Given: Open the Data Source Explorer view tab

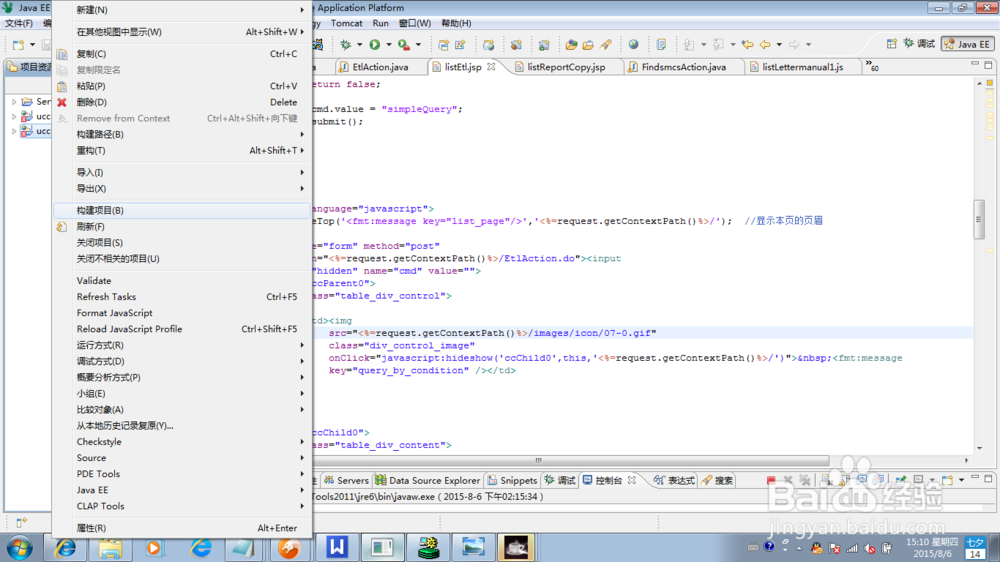Looking at the screenshot, I should pos(427,480).
